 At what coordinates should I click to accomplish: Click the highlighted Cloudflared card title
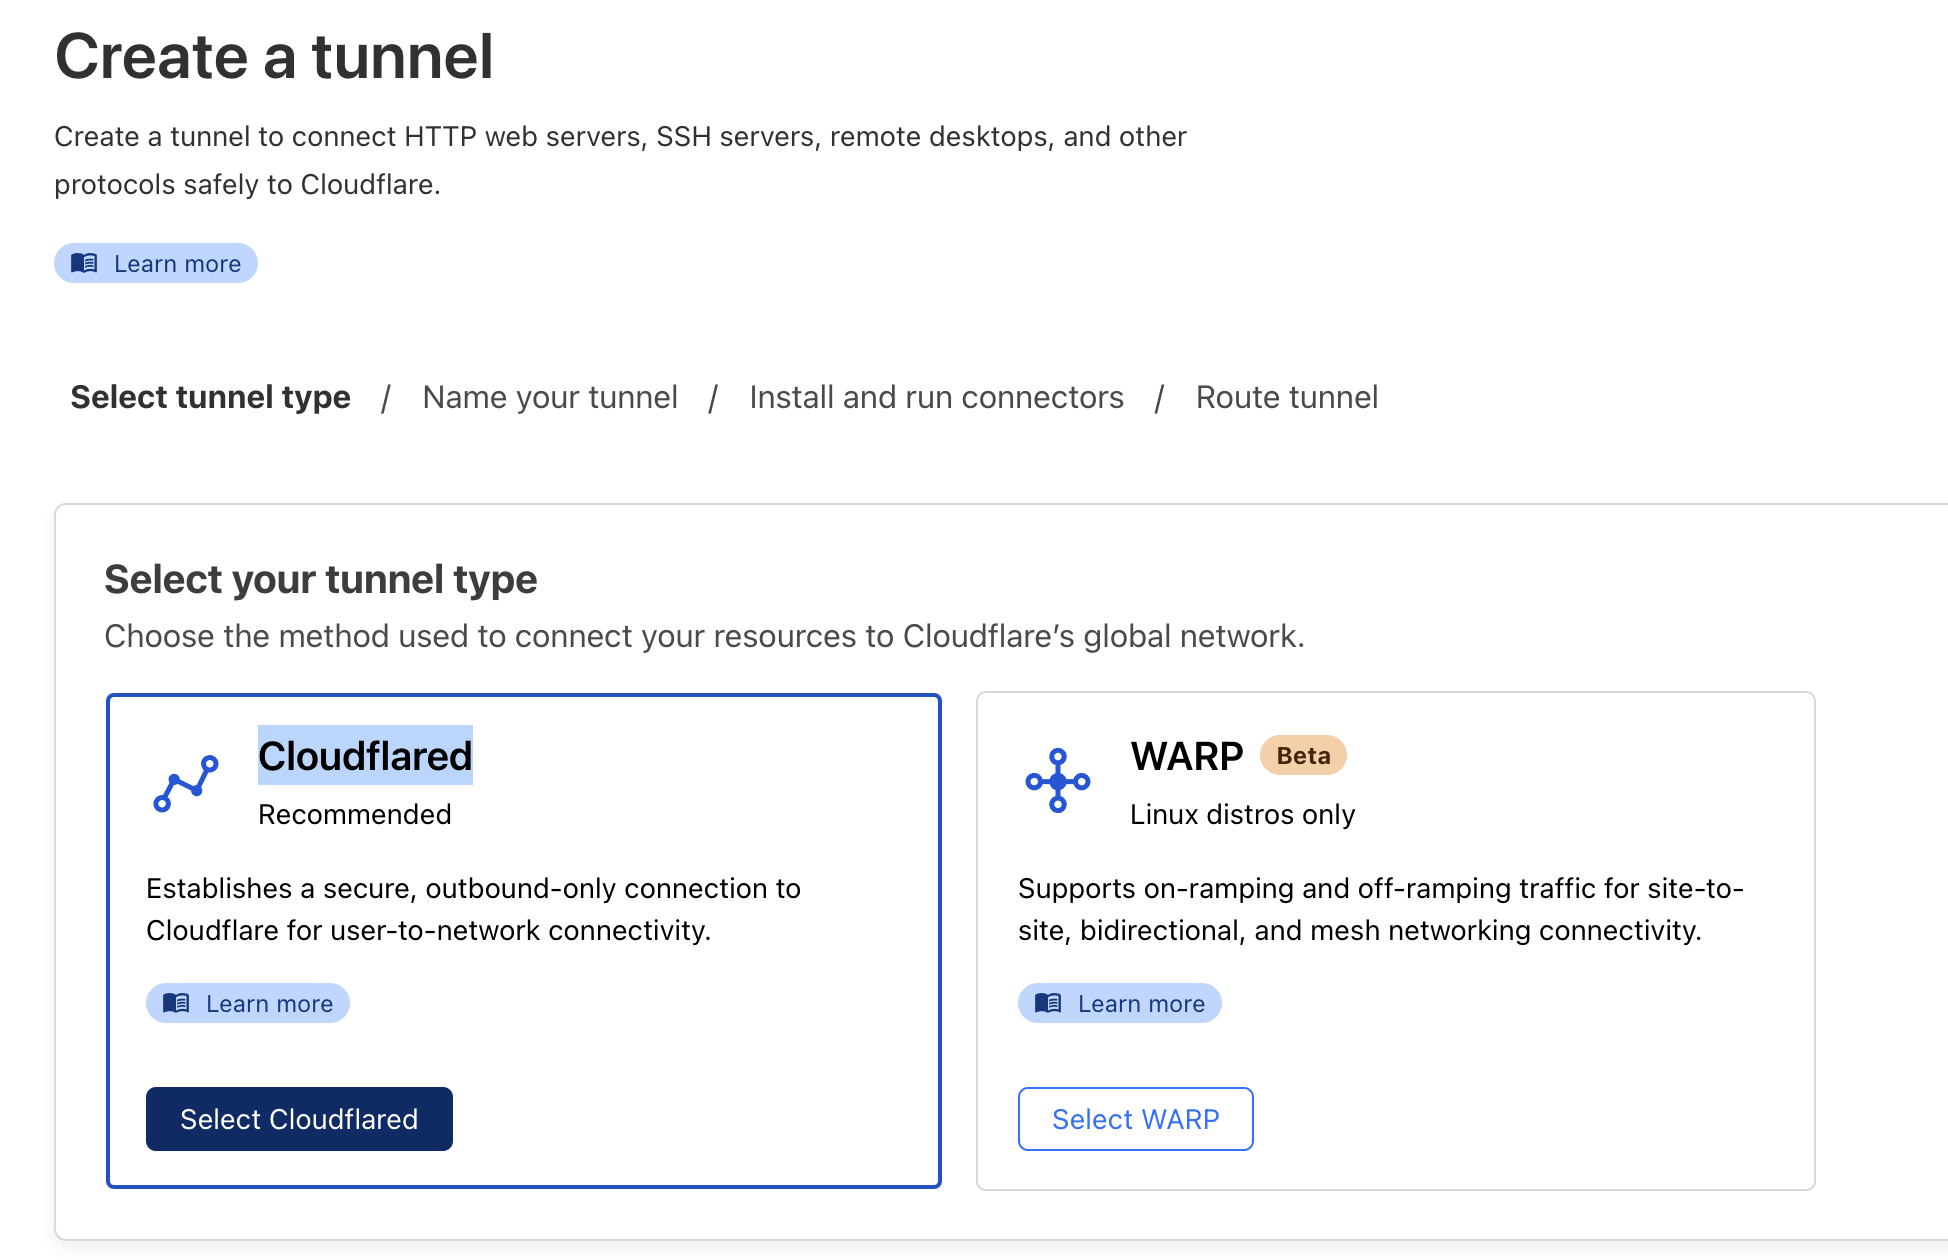[x=365, y=756]
